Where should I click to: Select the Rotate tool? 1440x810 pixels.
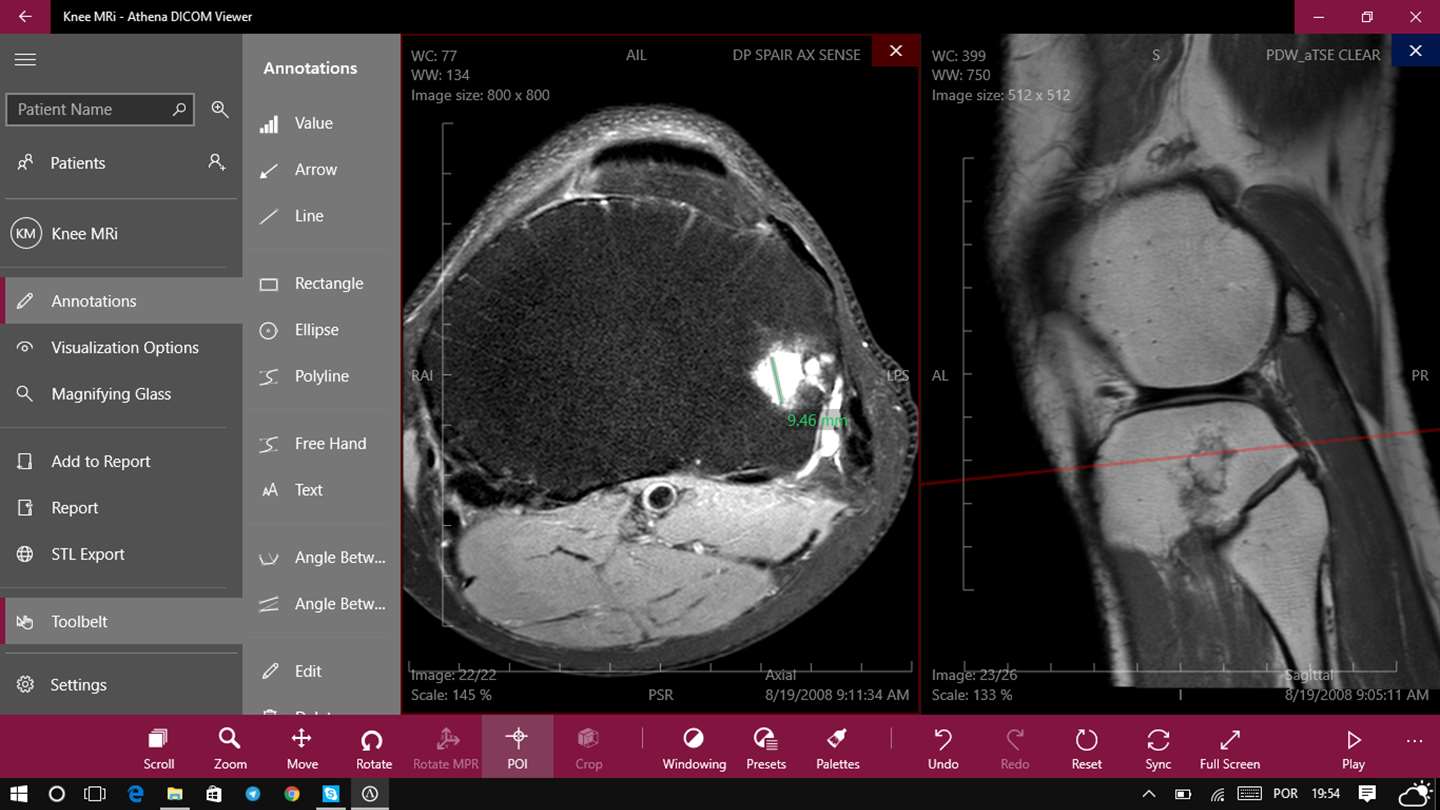[x=374, y=748]
